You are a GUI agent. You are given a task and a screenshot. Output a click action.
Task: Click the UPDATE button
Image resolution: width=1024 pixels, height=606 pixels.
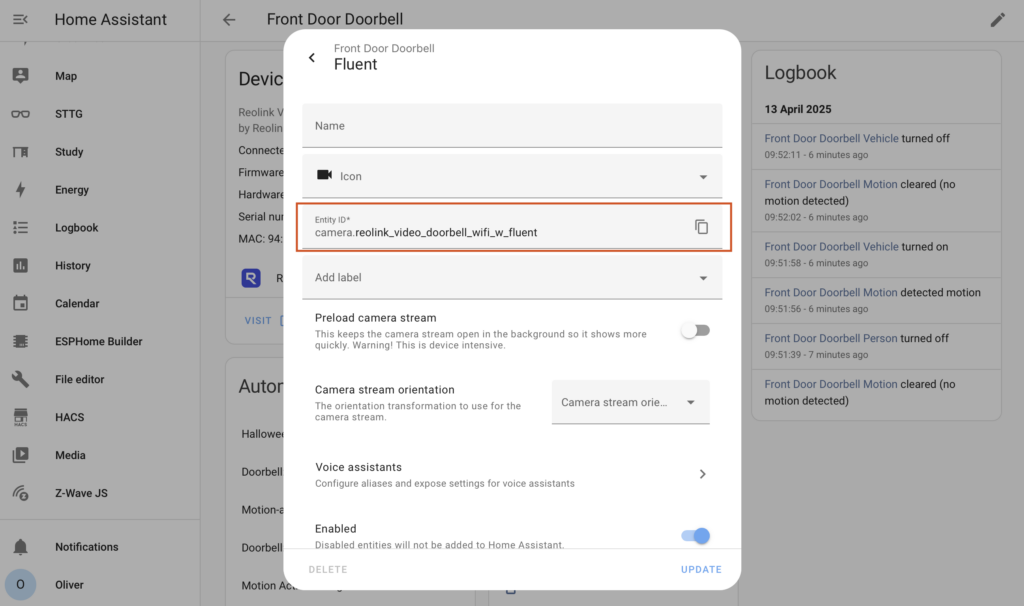tap(701, 569)
